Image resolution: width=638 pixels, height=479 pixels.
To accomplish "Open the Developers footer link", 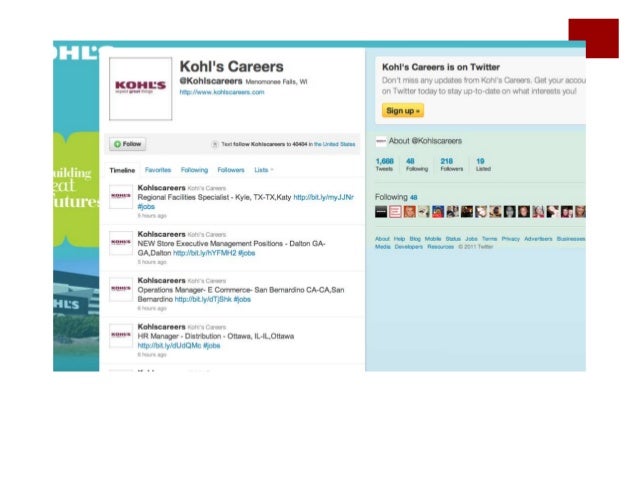I will click(x=409, y=247).
